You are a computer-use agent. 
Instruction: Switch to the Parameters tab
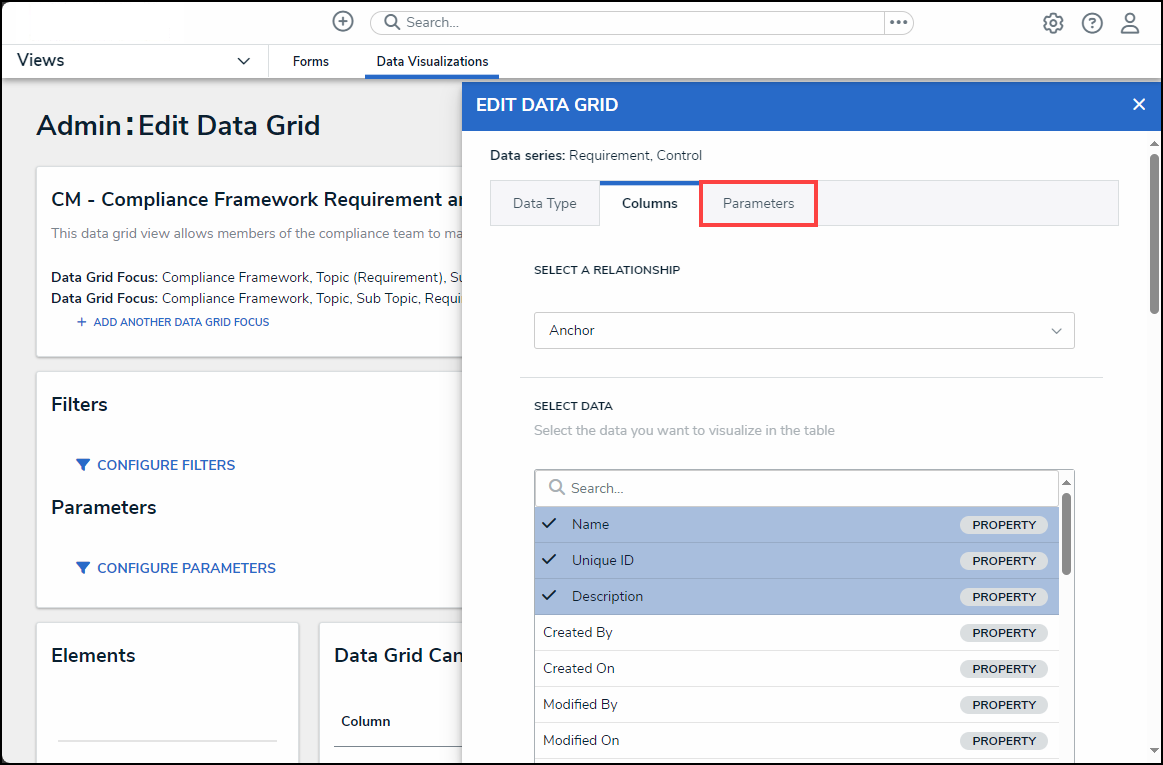point(758,204)
